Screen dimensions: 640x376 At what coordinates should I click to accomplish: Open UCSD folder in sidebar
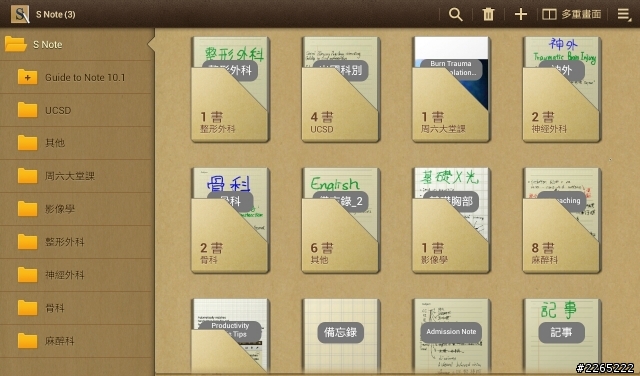tap(76, 110)
